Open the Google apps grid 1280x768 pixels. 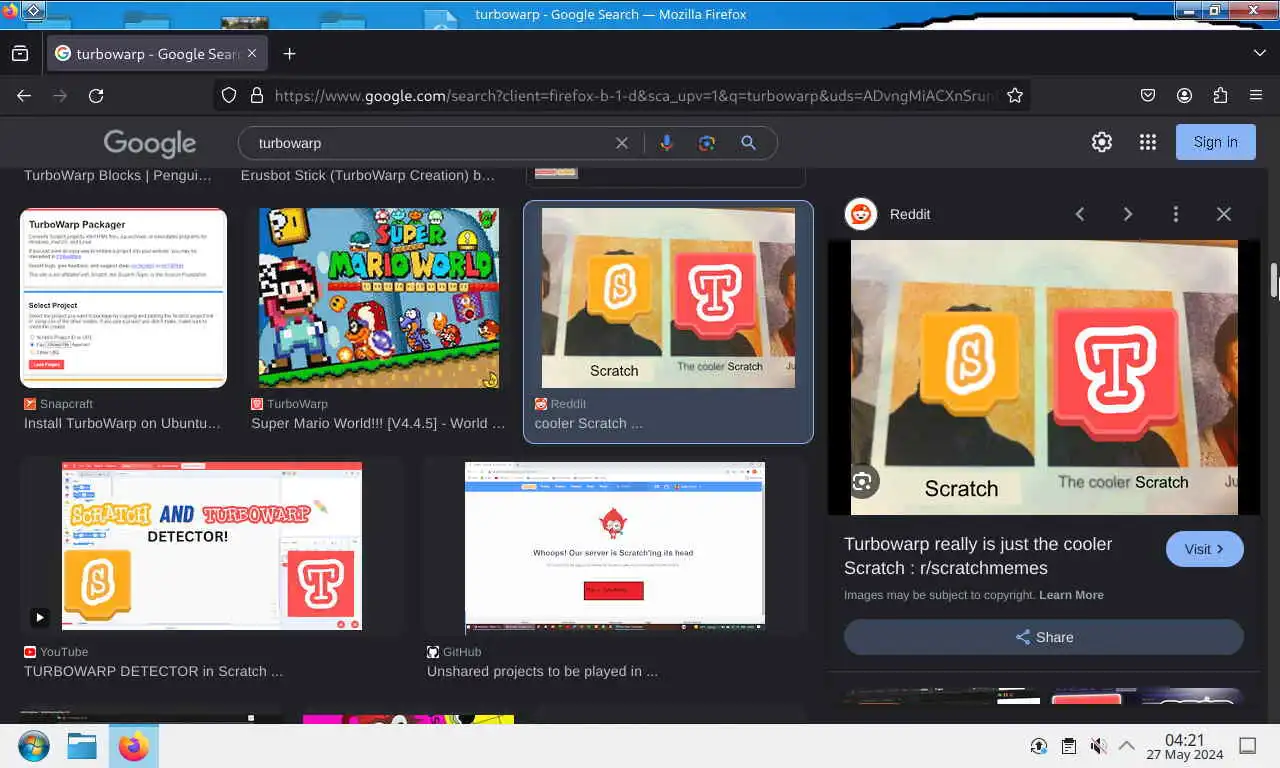[x=1148, y=142]
